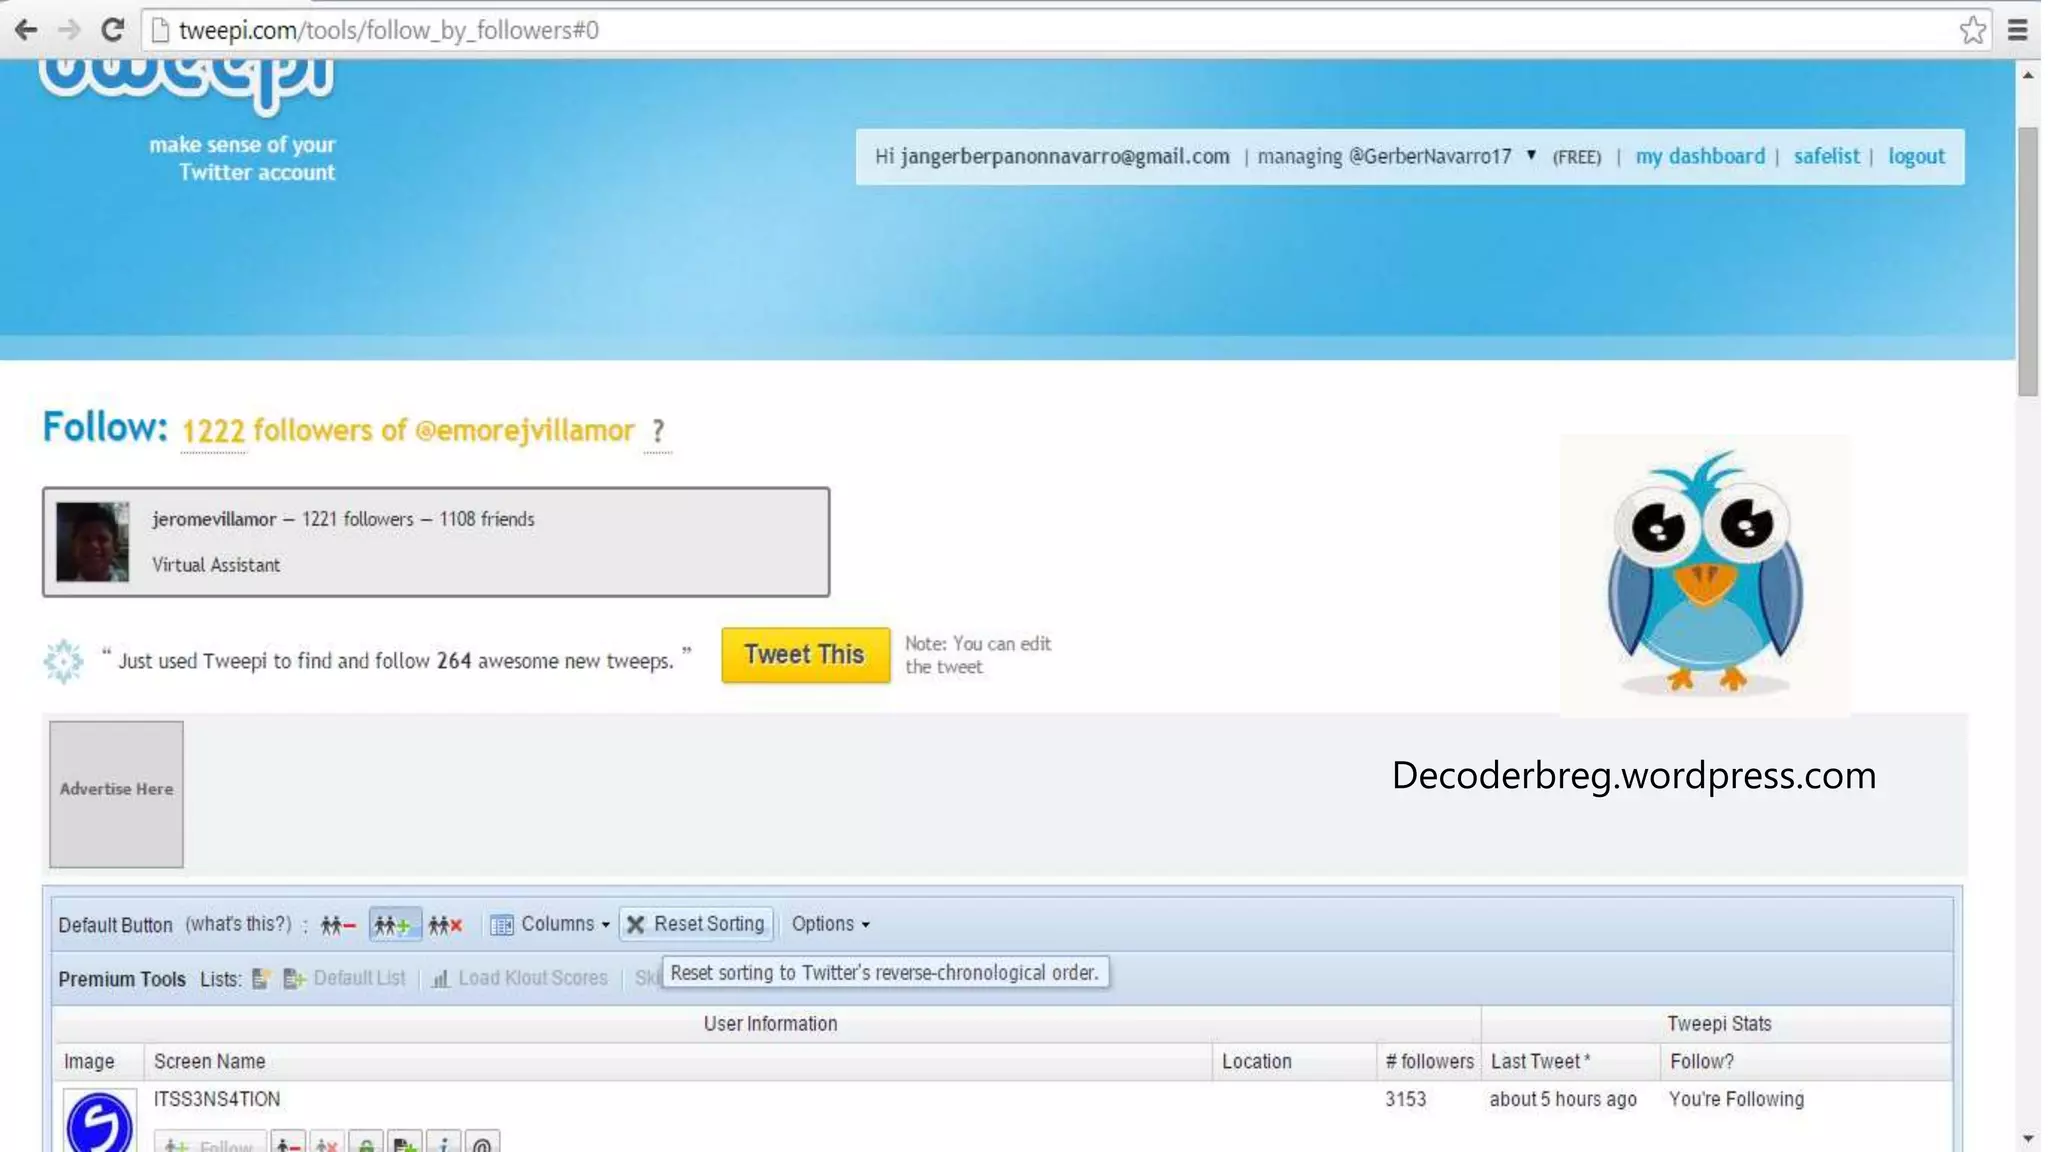
Task: Click the vertical scrollbar thumb
Action: pyautogui.click(x=2027, y=262)
